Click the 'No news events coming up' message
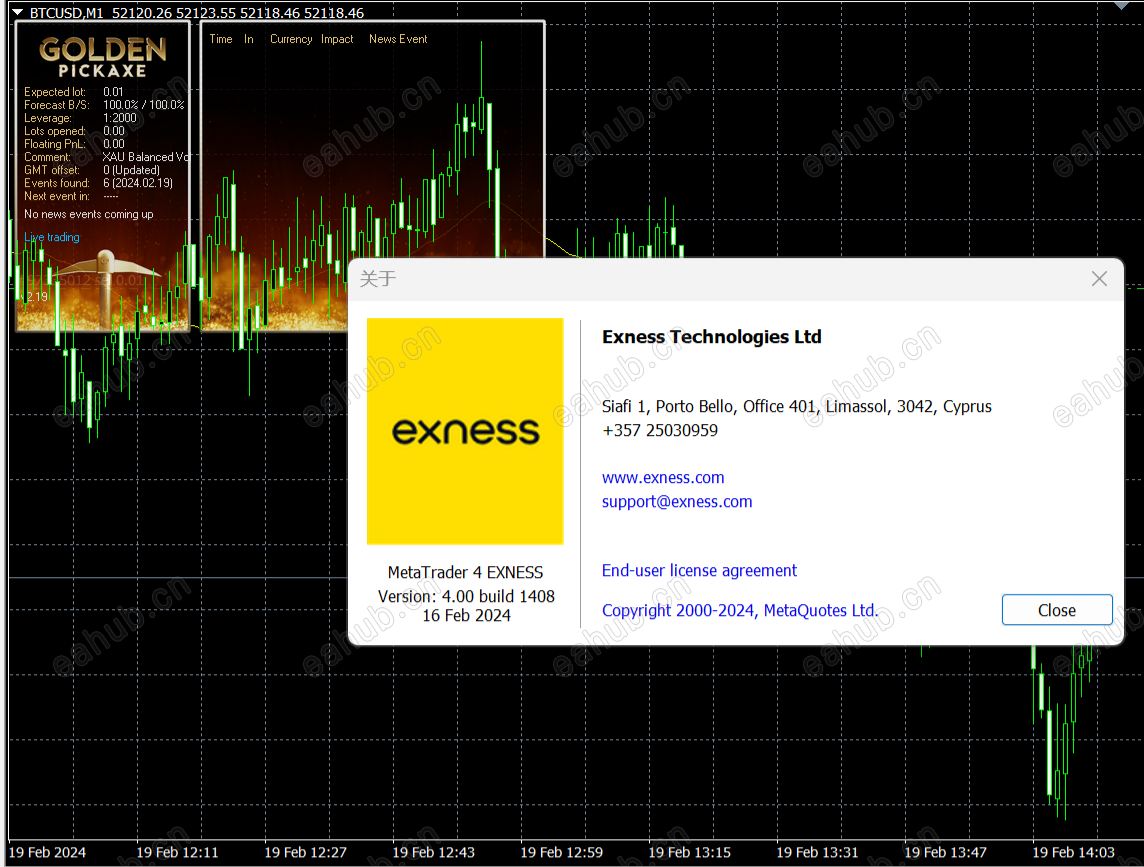The height and width of the screenshot is (867, 1144). pyautogui.click(x=88, y=214)
